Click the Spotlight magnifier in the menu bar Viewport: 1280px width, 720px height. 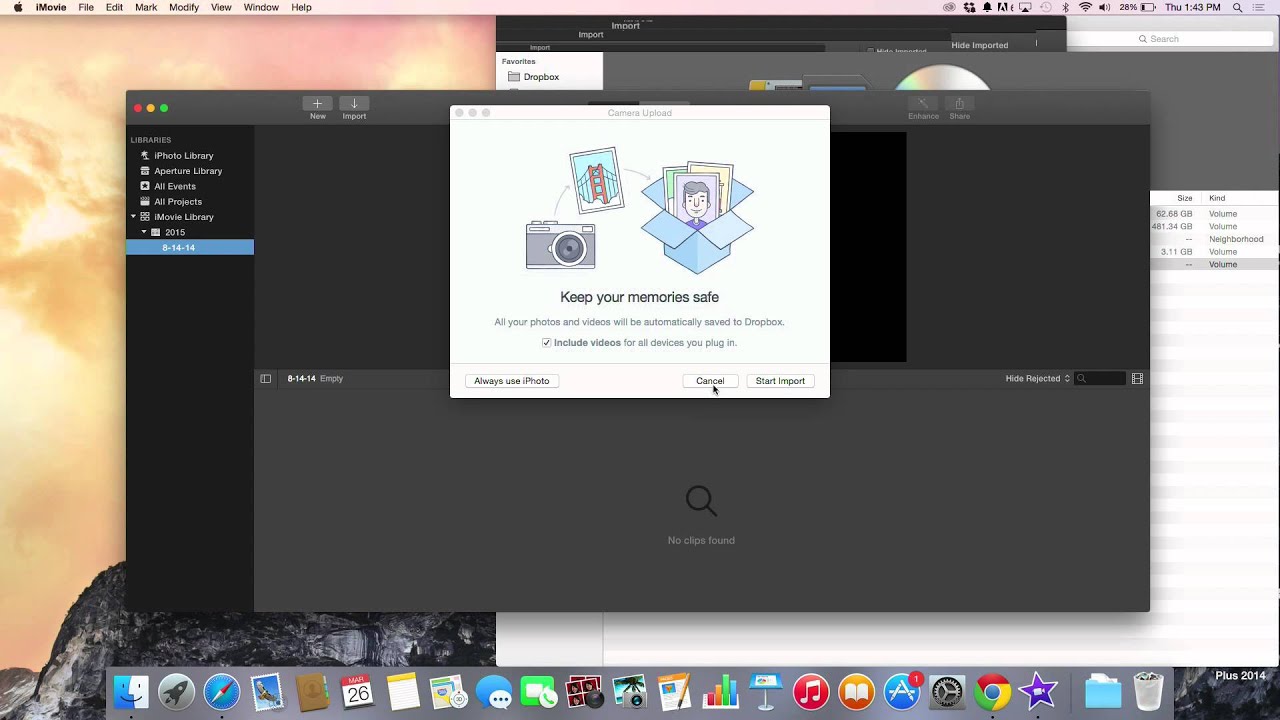[1237, 7]
